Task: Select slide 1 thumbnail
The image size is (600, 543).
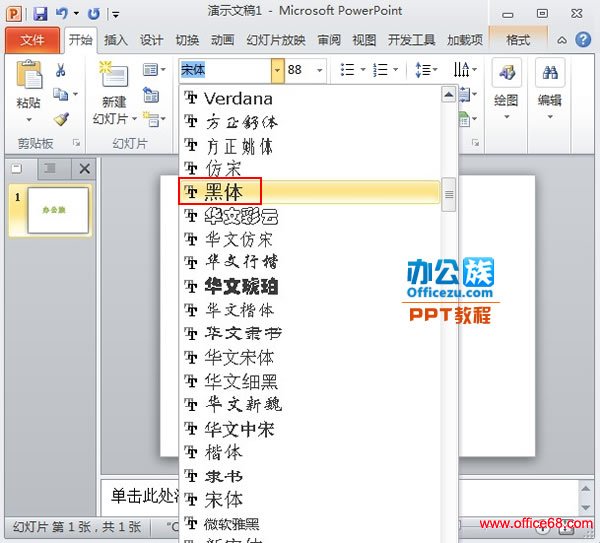Action: click(x=58, y=210)
